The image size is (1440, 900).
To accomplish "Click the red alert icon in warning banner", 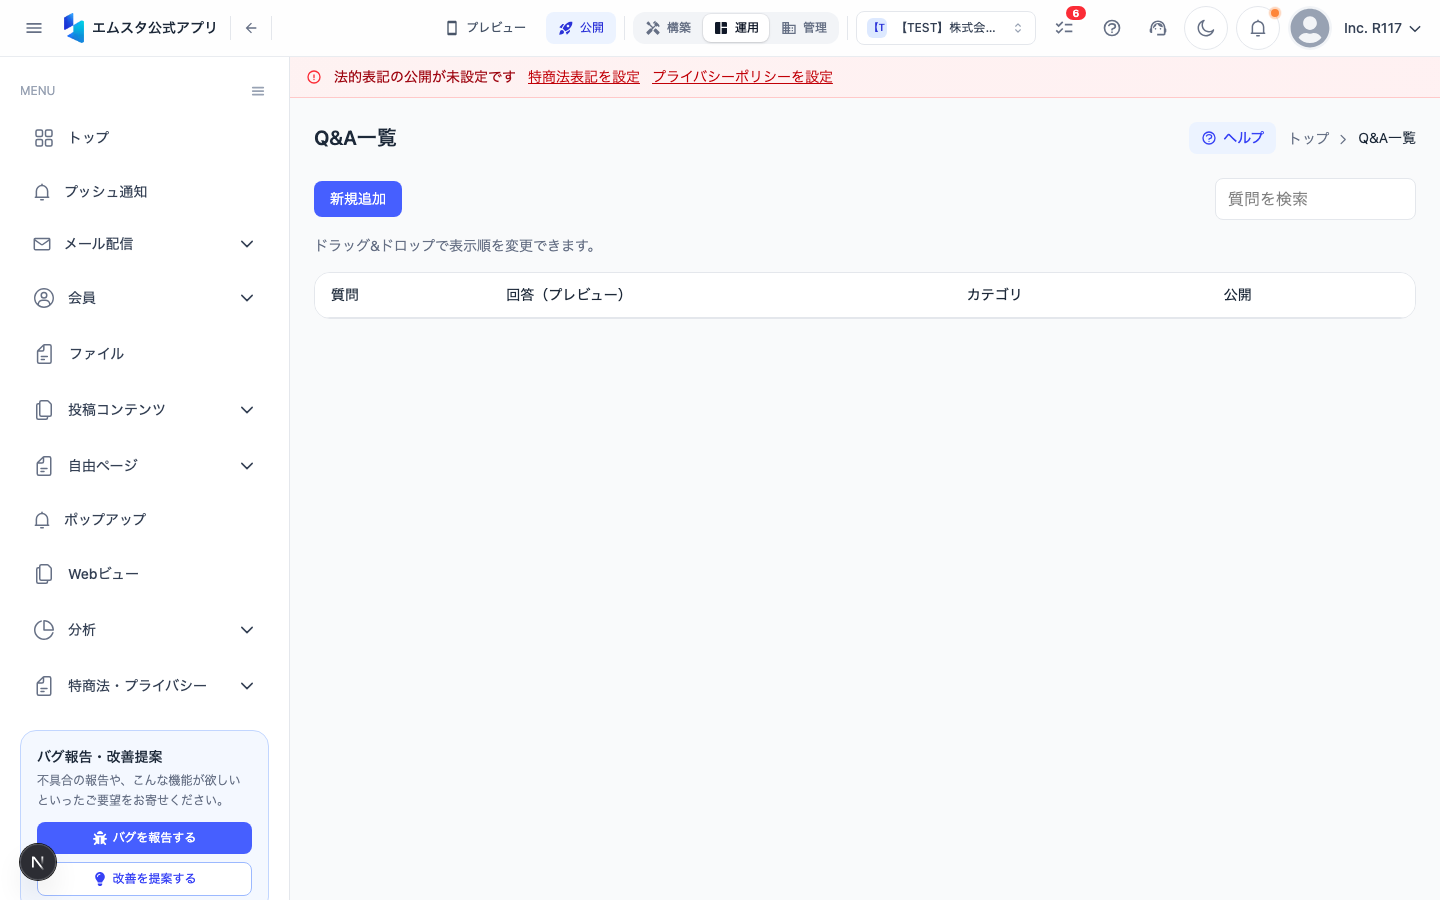I will 314,77.
